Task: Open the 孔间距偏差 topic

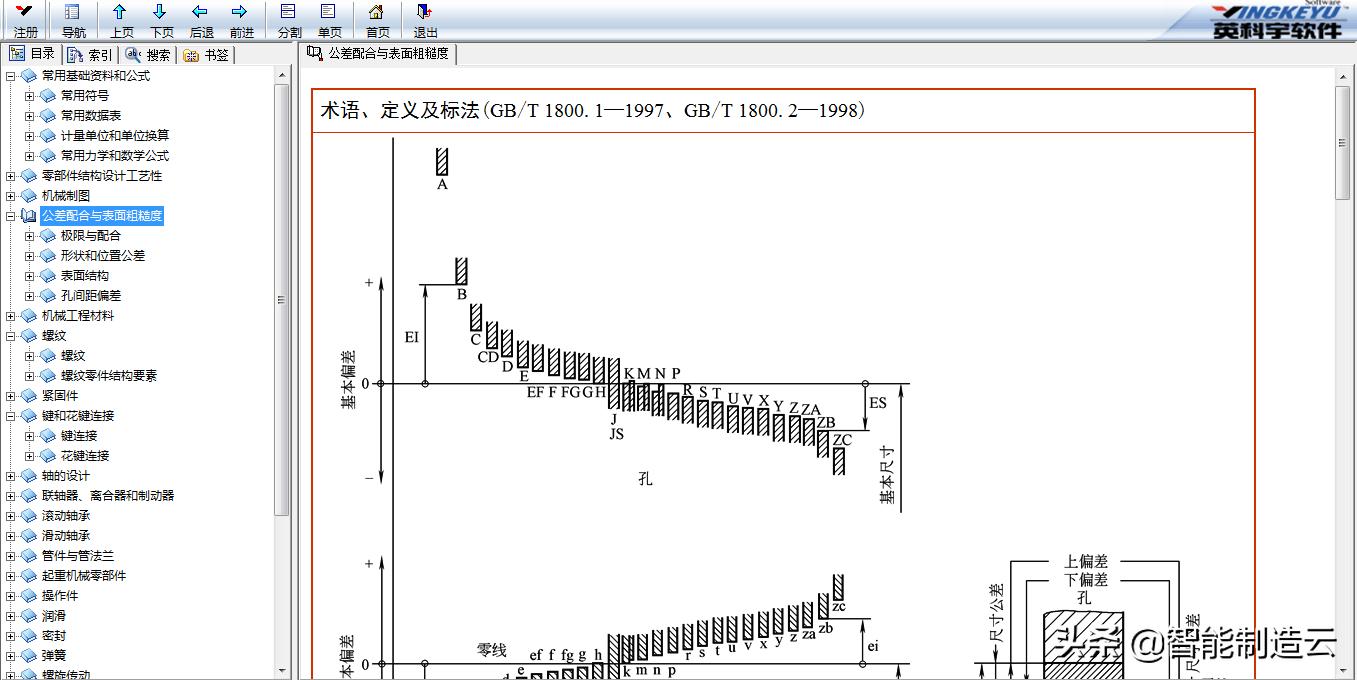Action: click(x=91, y=296)
